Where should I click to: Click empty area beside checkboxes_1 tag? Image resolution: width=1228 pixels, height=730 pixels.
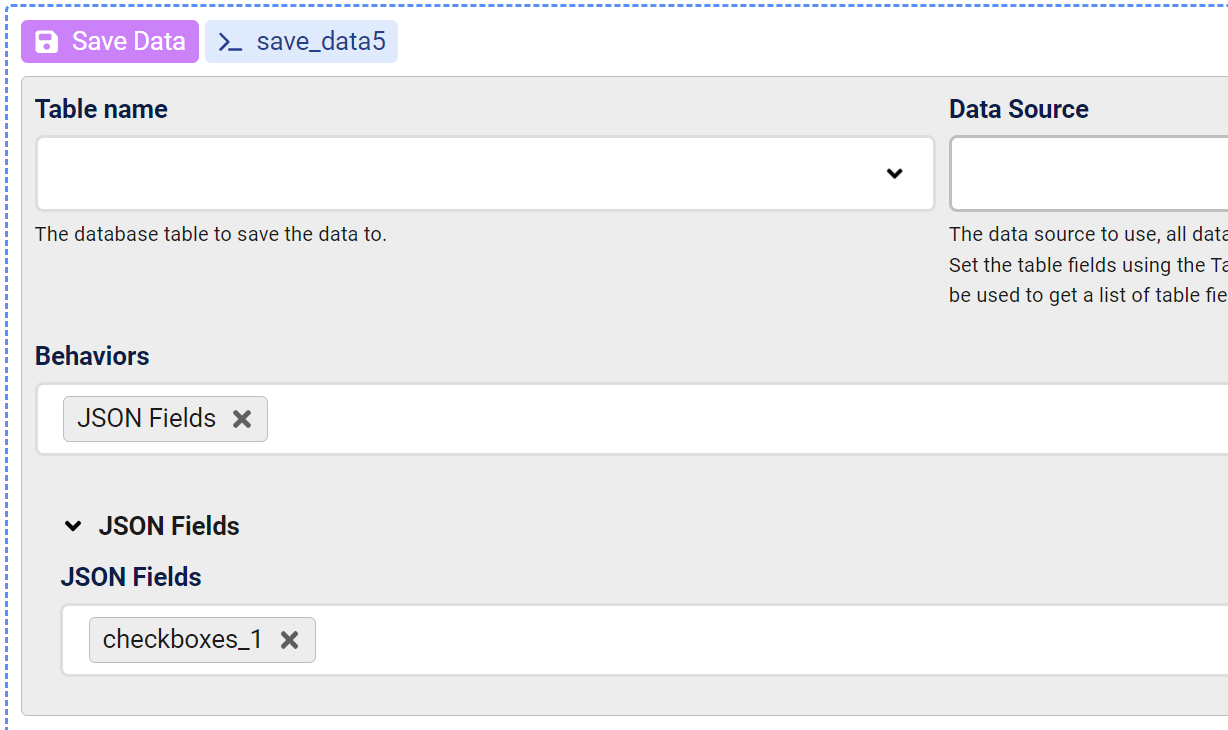700,640
